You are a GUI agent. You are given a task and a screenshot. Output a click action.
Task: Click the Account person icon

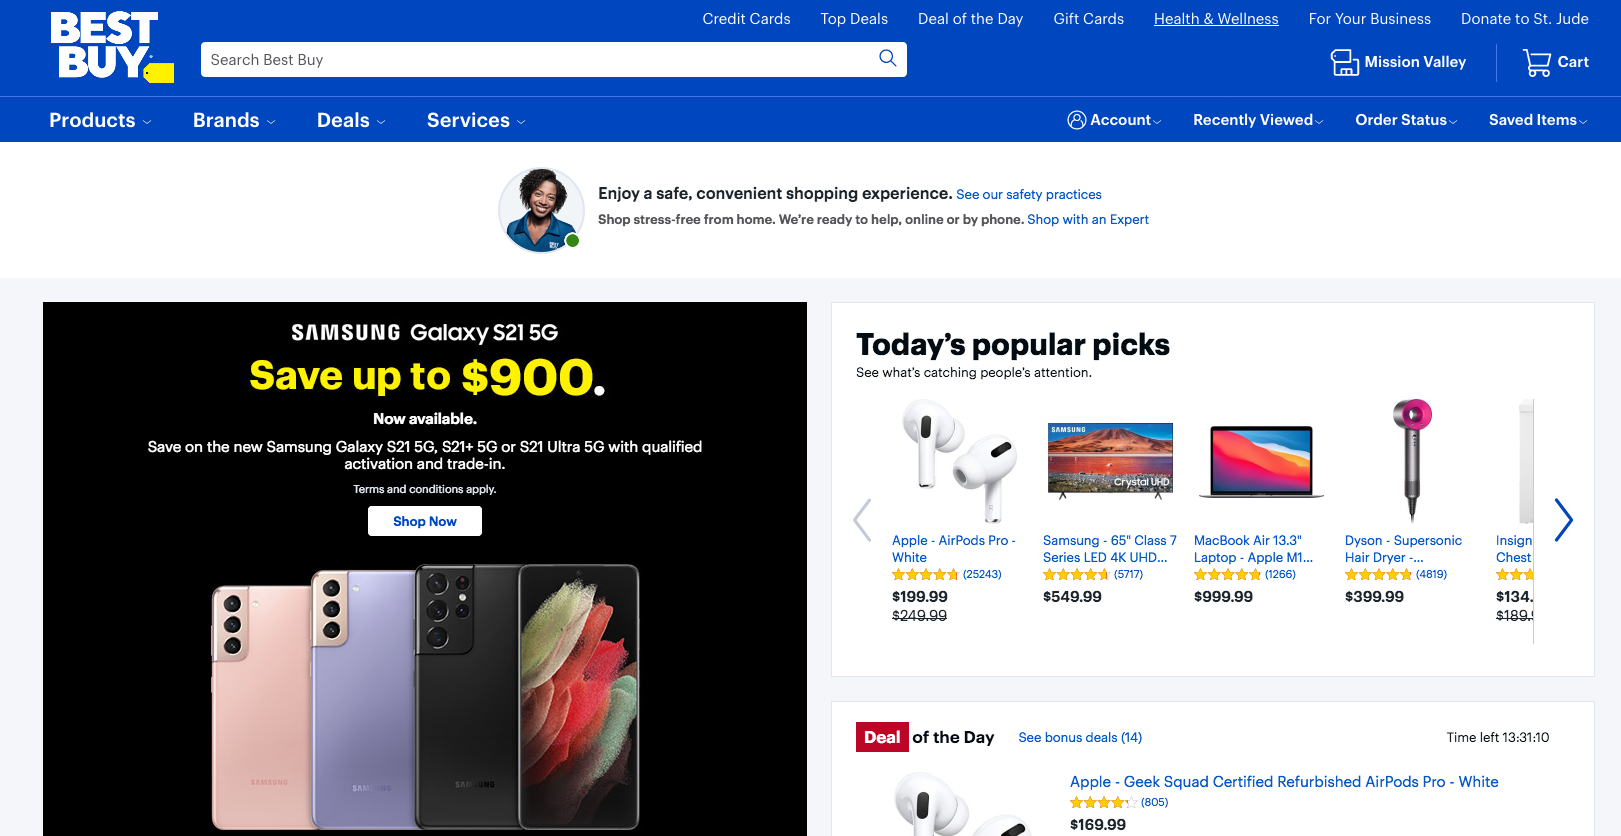pyautogui.click(x=1077, y=120)
